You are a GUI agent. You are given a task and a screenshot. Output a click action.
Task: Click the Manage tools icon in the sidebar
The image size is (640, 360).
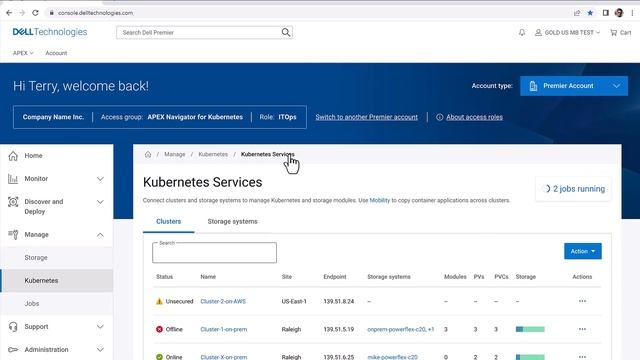tap(13, 235)
